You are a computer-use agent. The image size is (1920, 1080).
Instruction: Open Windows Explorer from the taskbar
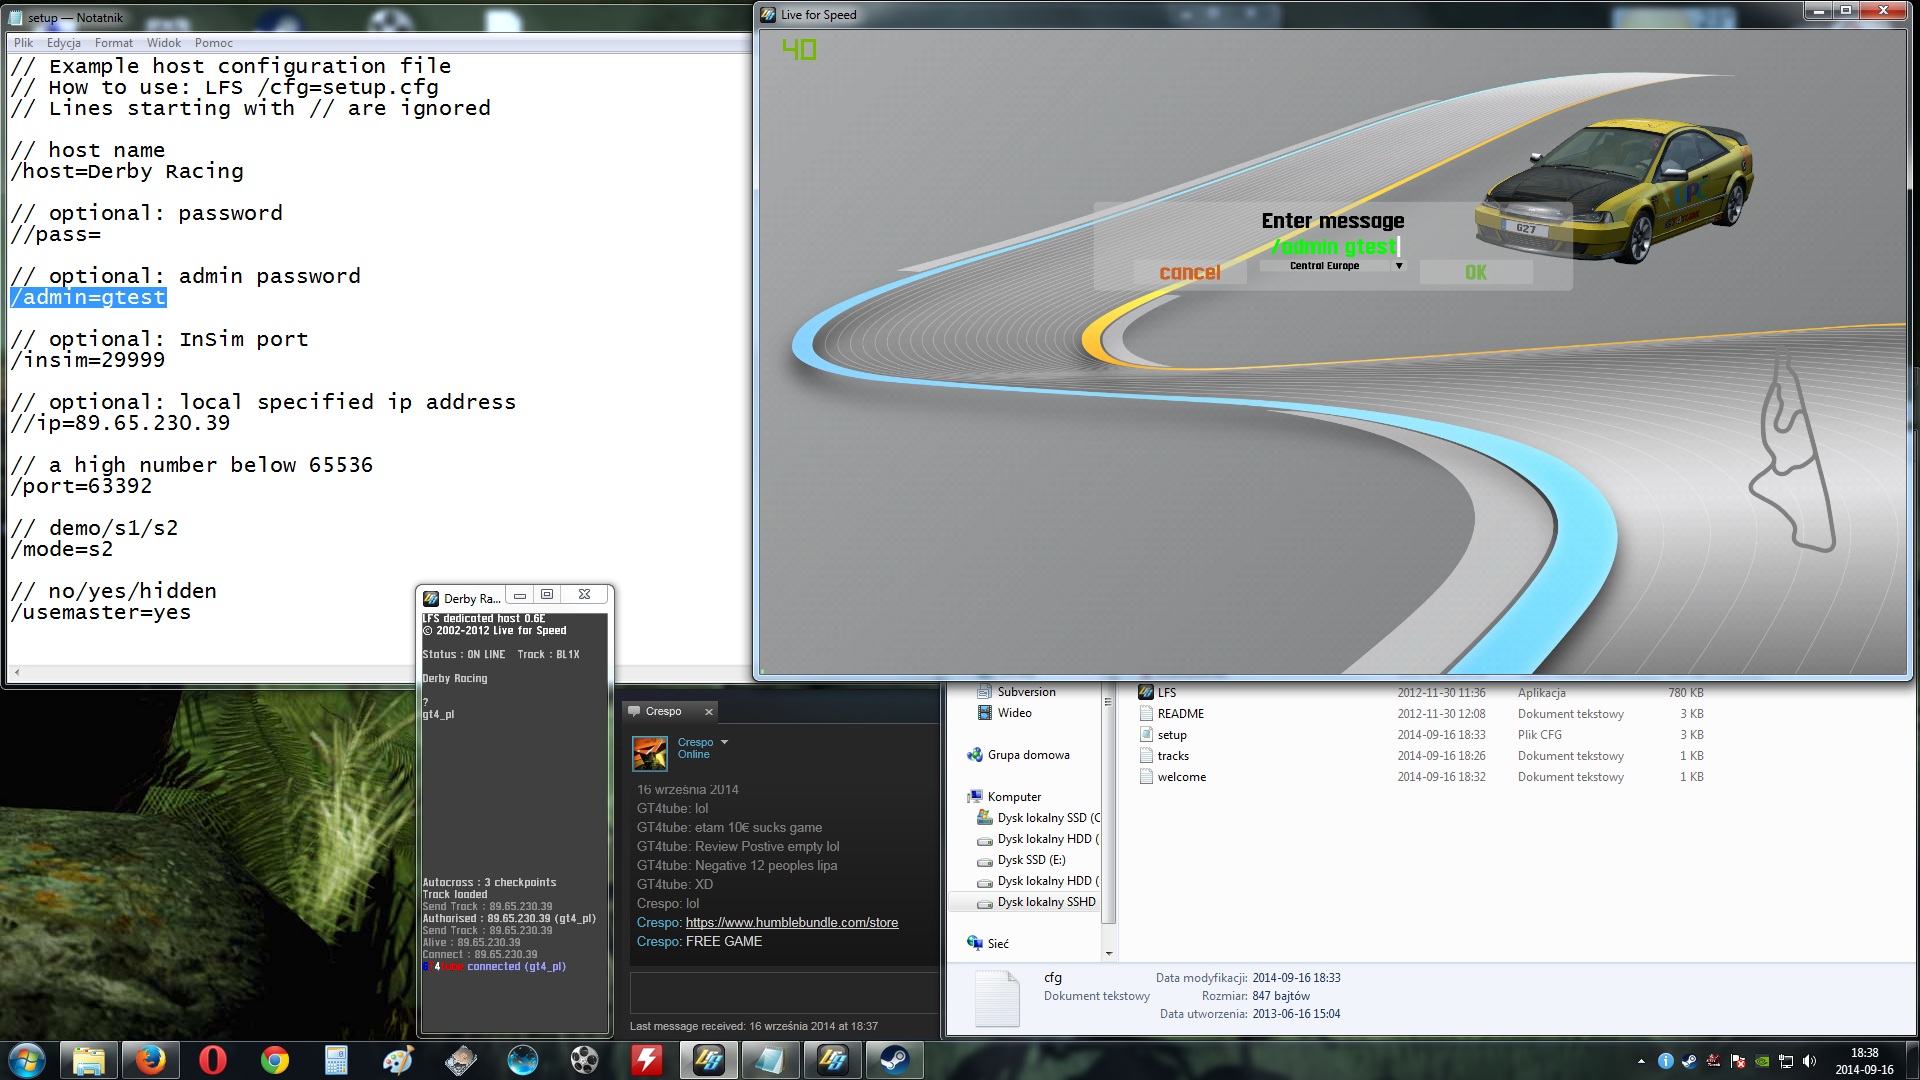coord(89,1060)
